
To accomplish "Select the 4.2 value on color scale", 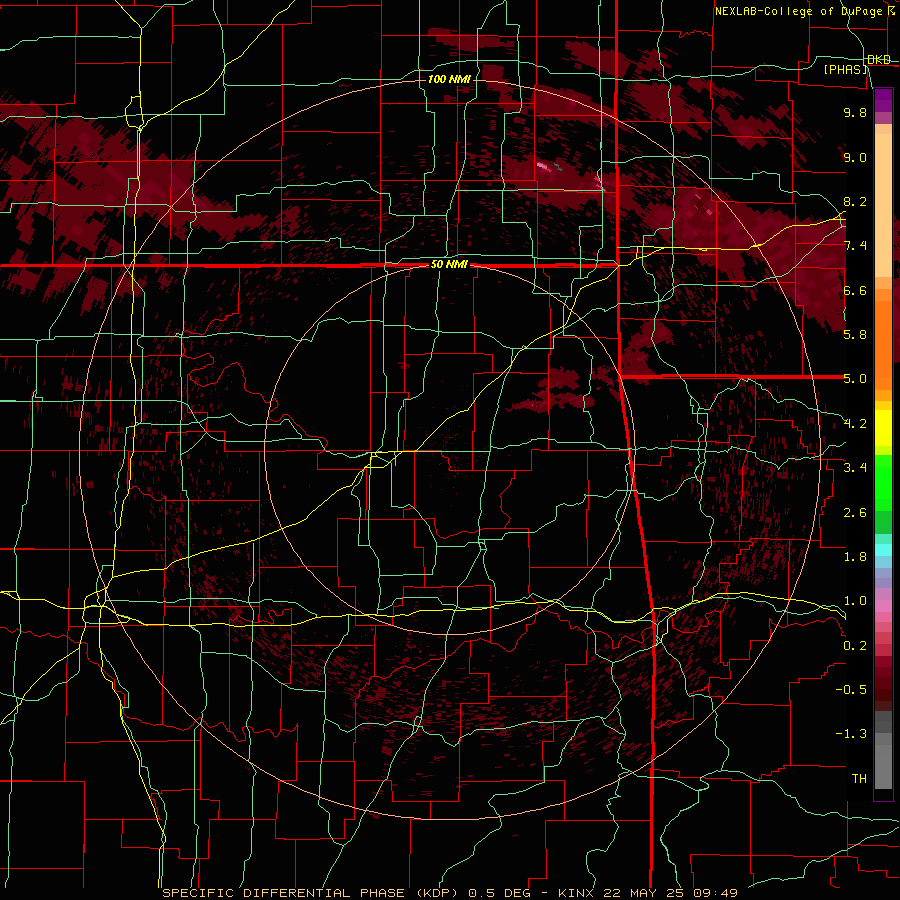I will click(x=855, y=424).
